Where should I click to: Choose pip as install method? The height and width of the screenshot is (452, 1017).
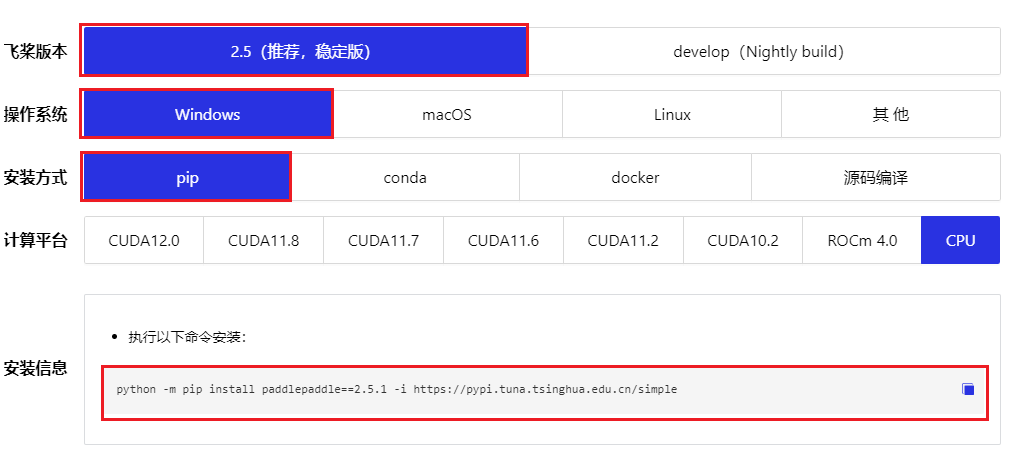(x=188, y=177)
